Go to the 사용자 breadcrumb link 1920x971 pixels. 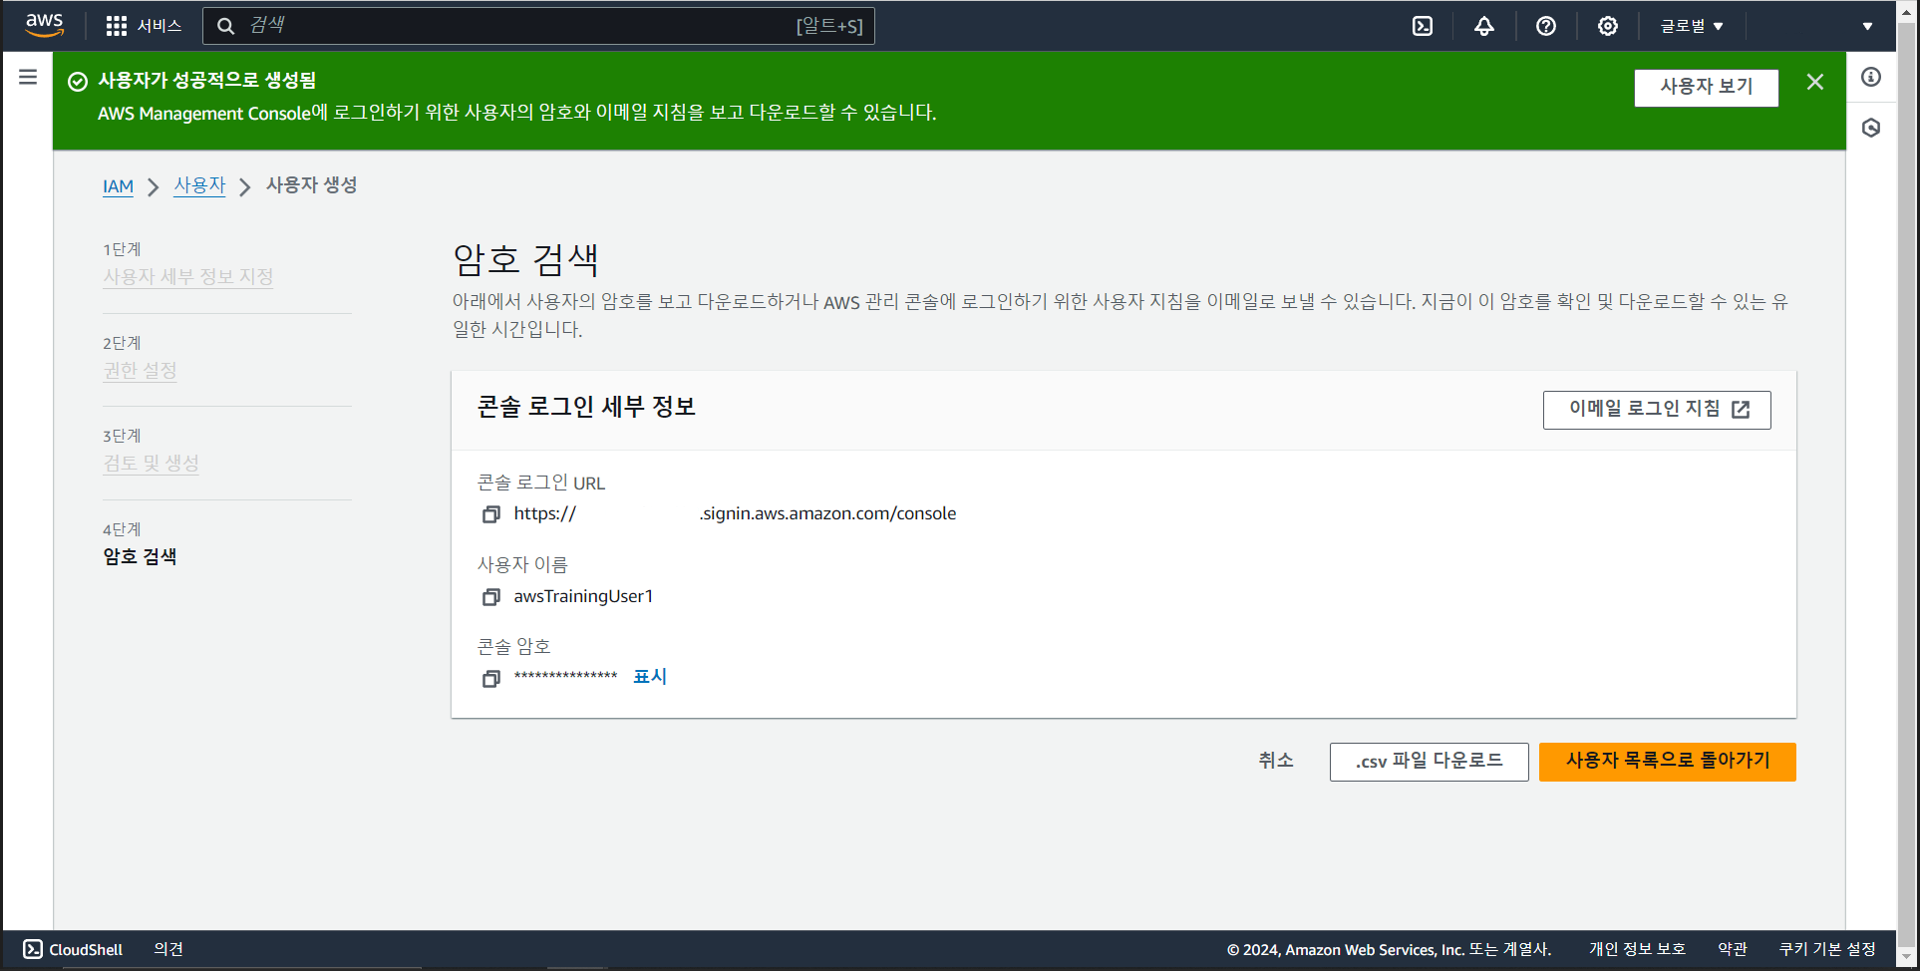click(x=200, y=185)
